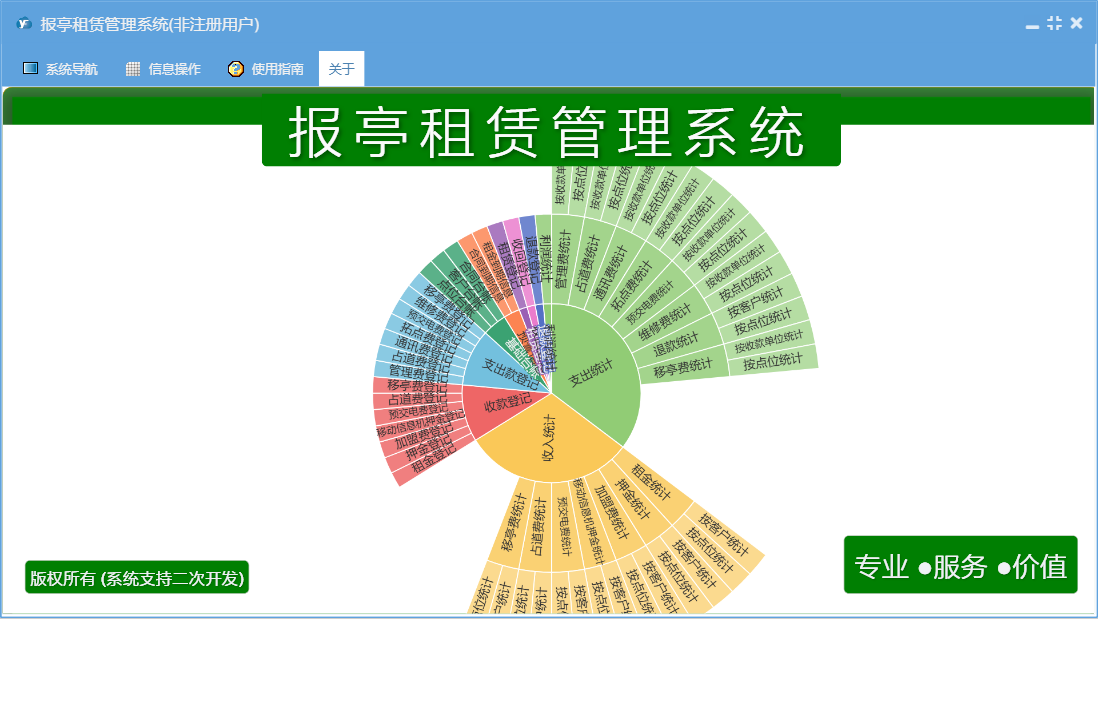This screenshot has height=728, width=1098.
Task: Click the 管理费统计 green segment
Action: pyautogui.click(x=563, y=259)
